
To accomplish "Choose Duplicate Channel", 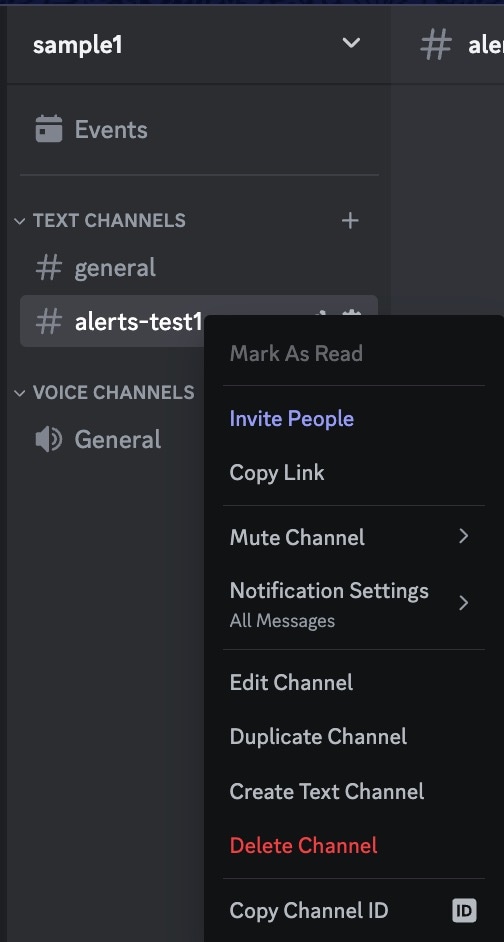I will 354,737.
